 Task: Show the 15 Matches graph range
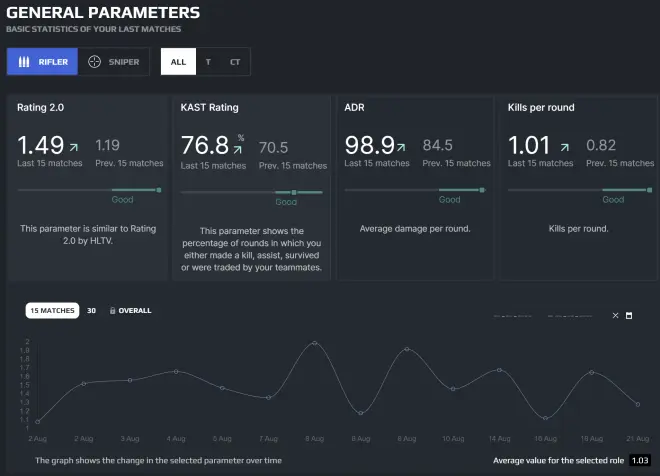coord(52,311)
